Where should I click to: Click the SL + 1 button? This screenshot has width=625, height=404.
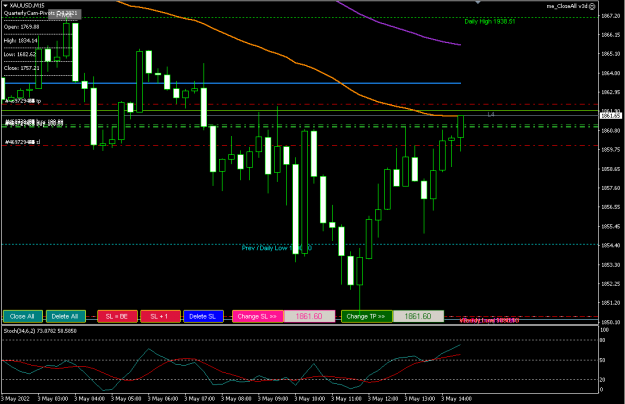pos(160,316)
